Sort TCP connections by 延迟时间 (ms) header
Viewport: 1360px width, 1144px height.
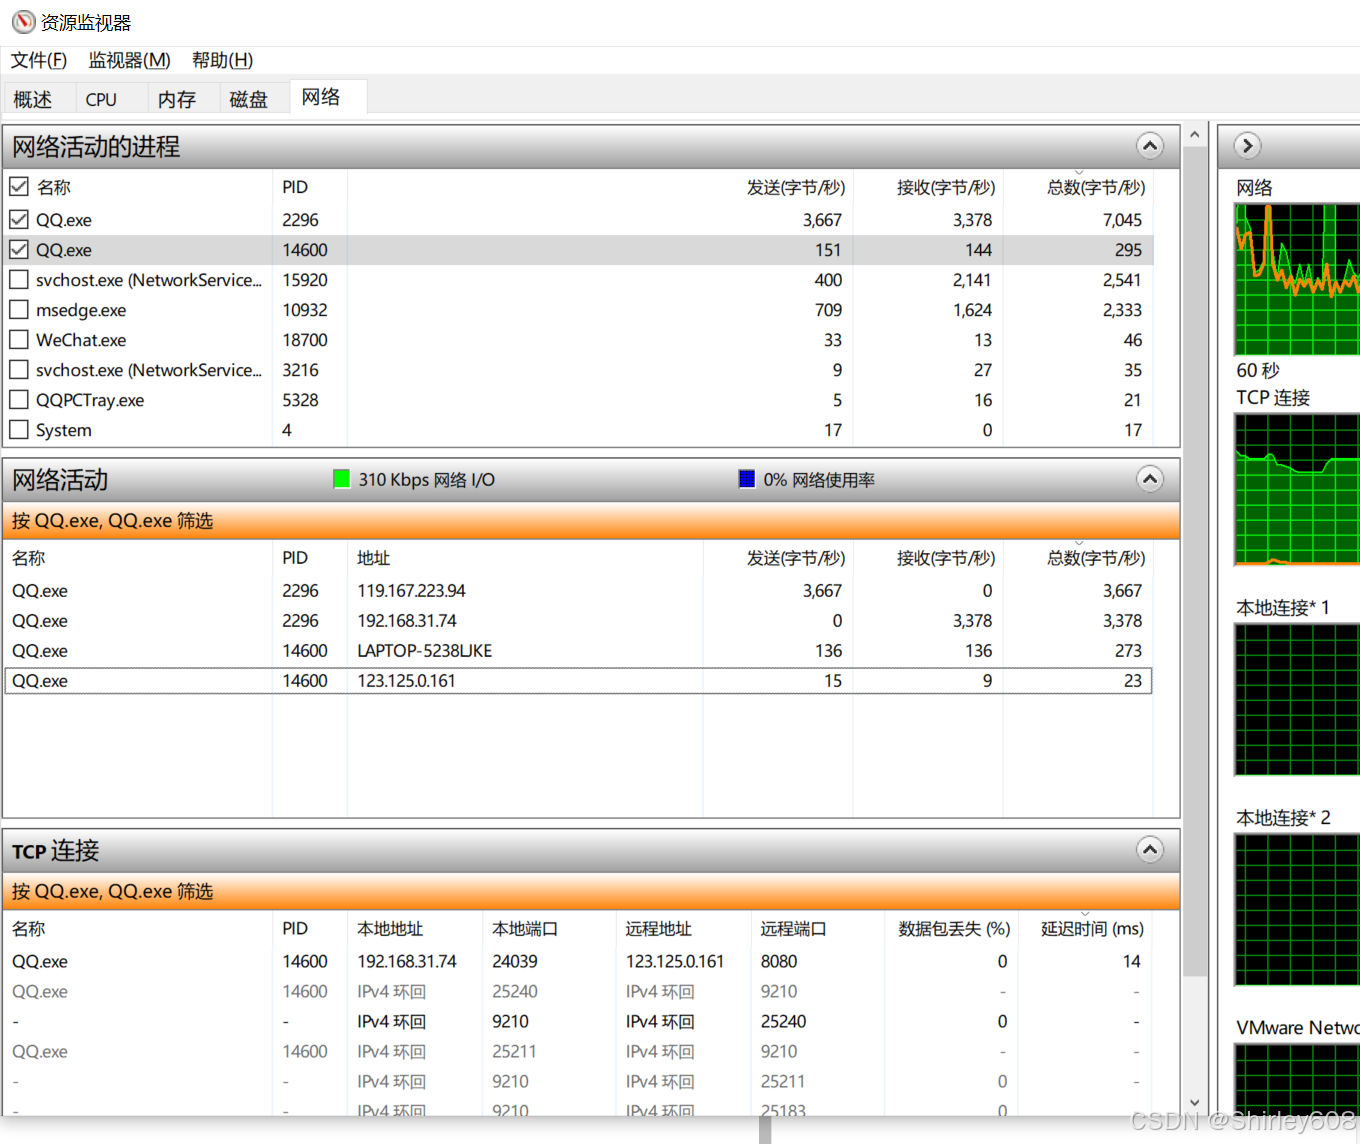point(1092,929)
